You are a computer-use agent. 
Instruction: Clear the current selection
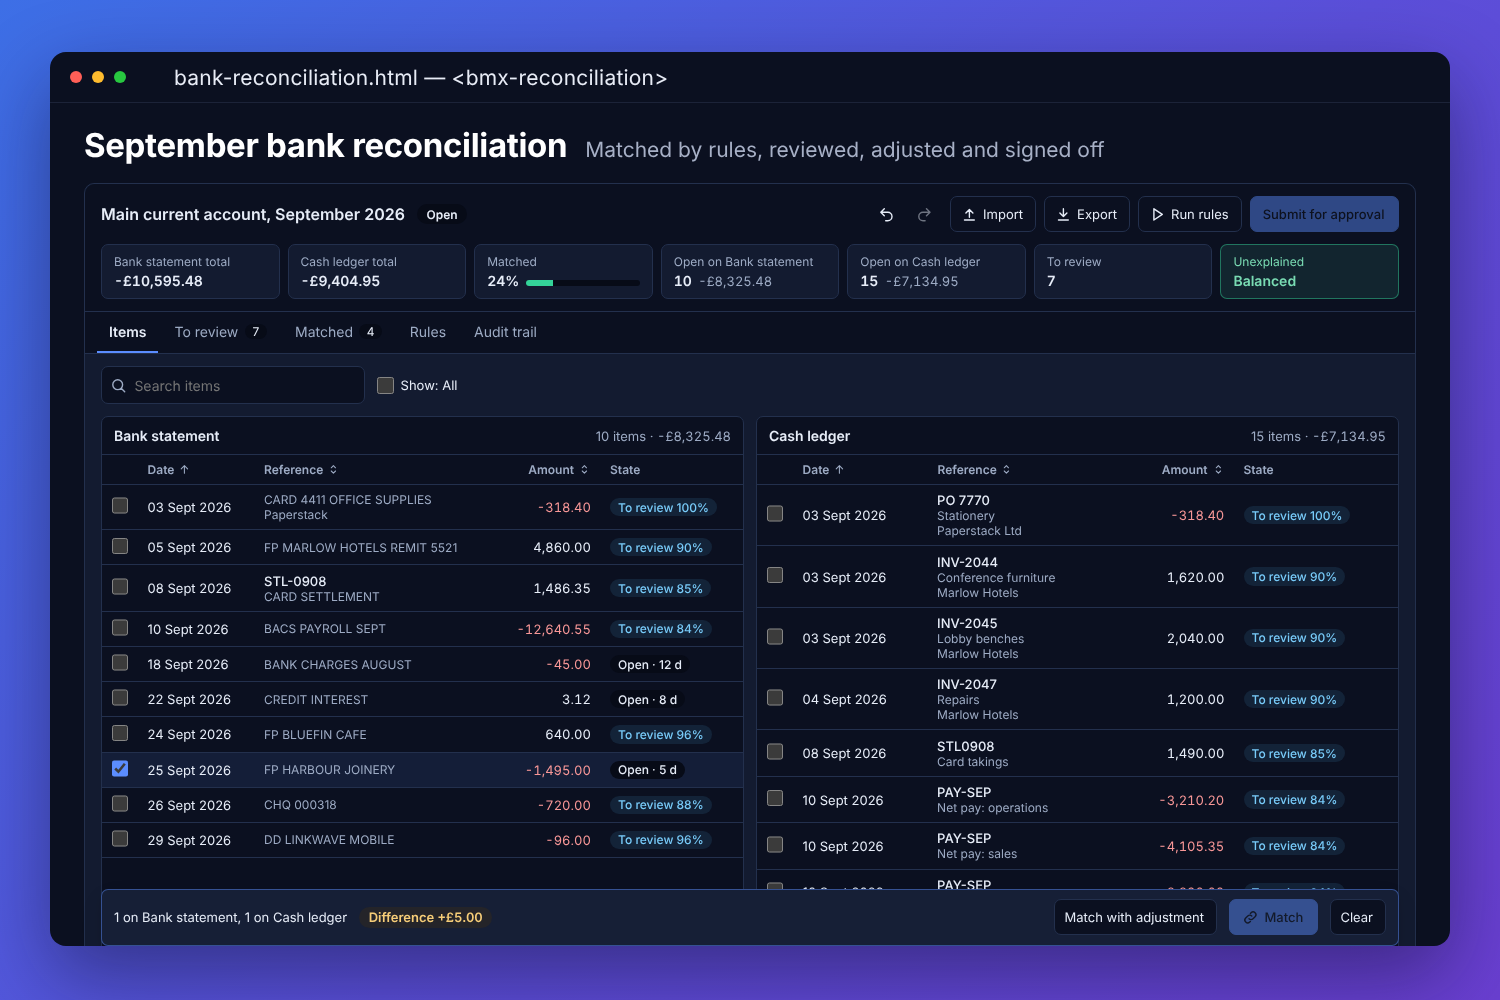coord(1357,918)
